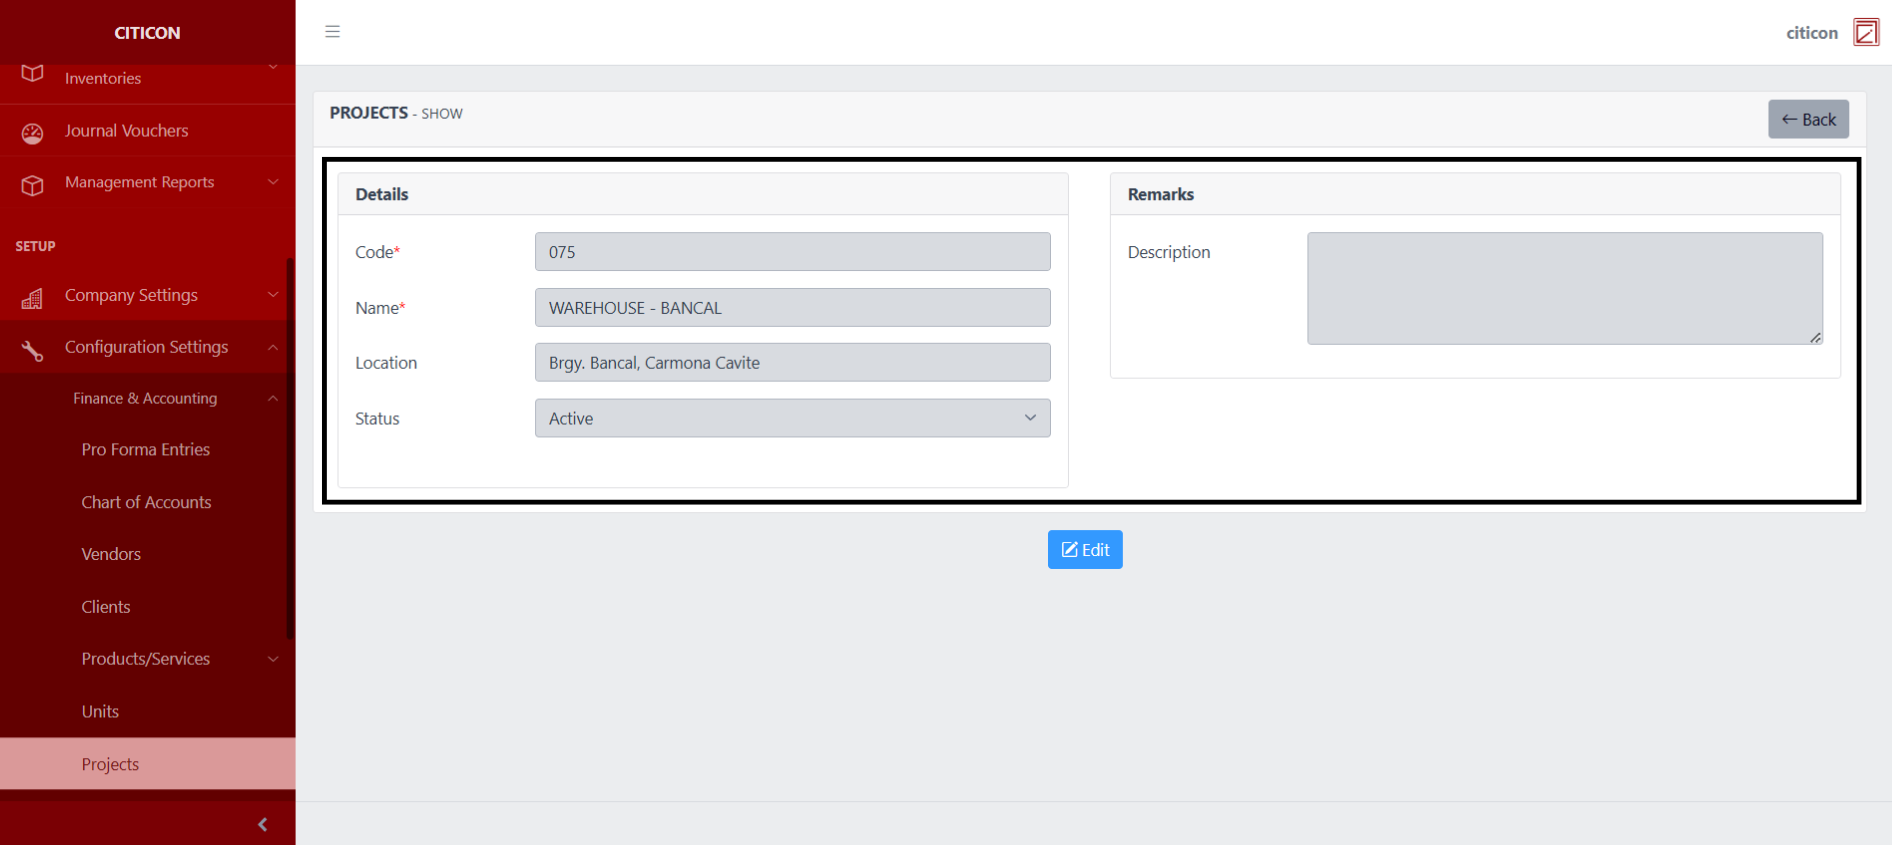The image size is (1892, 845).
Task: Click the Configuration Settings wrench icon
Action: (32, 350)
